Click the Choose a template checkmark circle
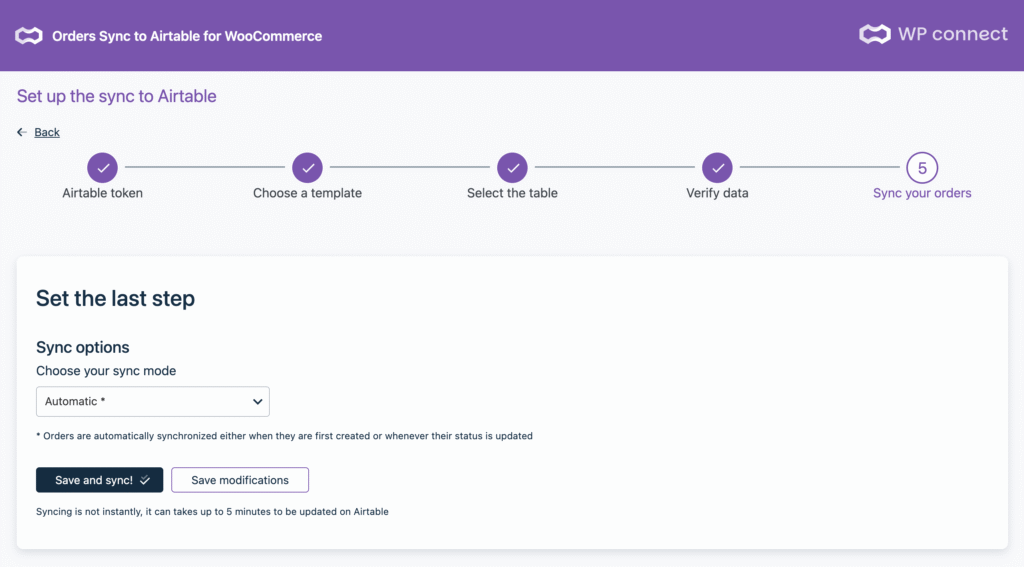1024x567 pixels. (x=307, y=168)
